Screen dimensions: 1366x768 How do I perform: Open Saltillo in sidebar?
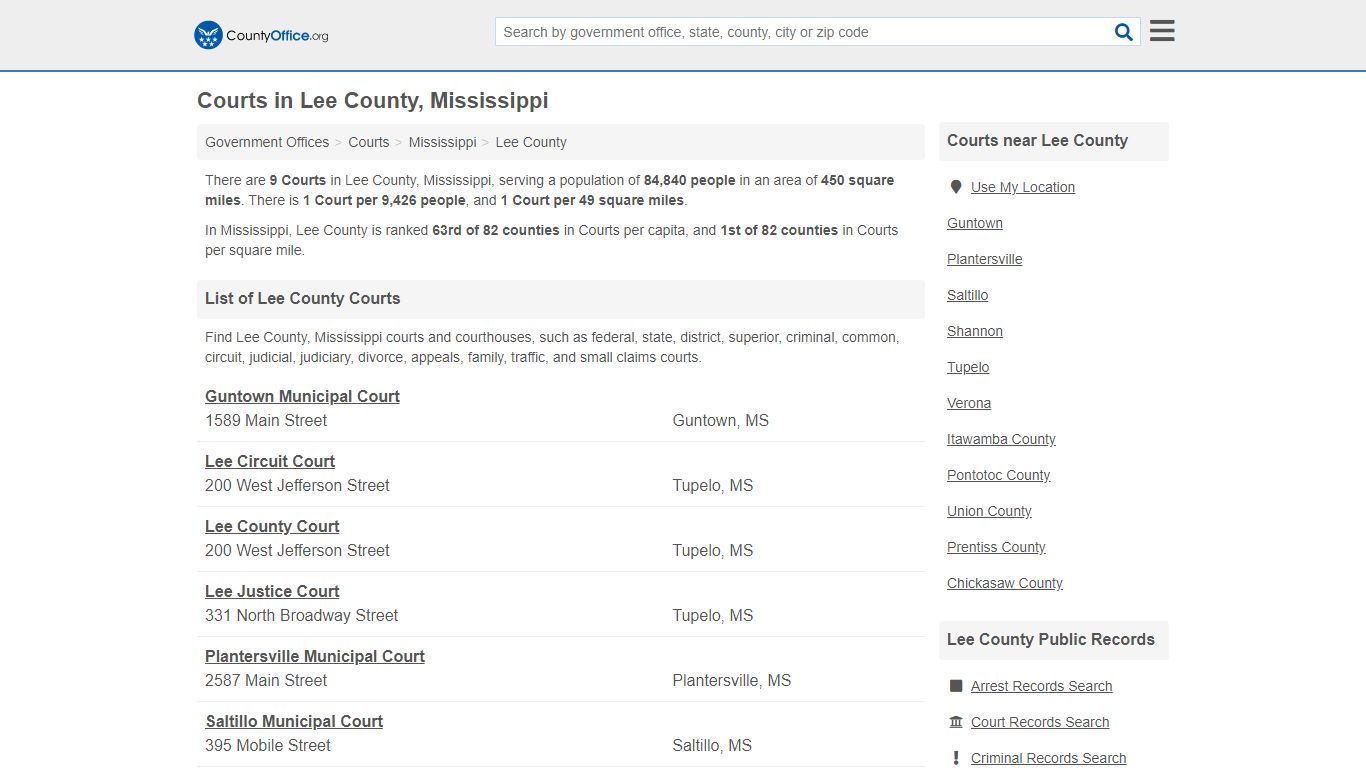[968, 295]
